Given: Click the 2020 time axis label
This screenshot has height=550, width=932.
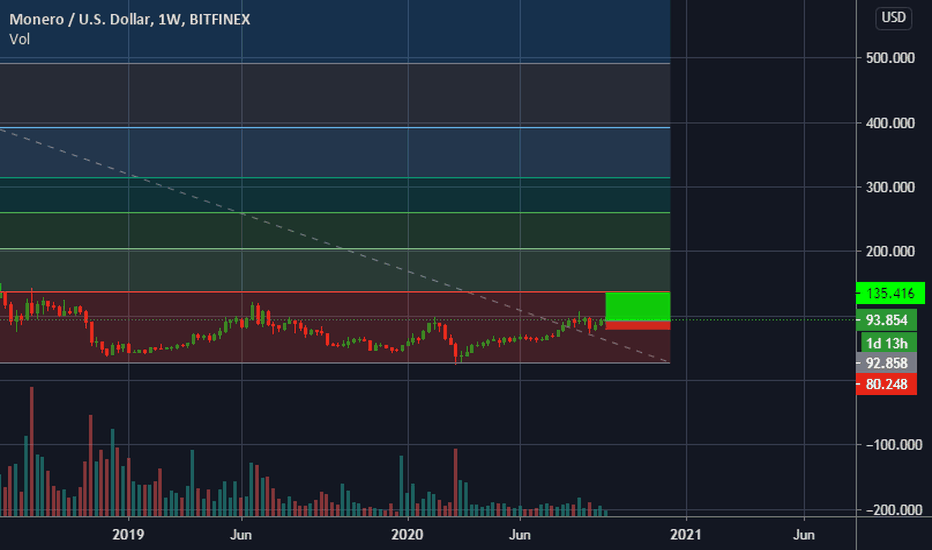Looking at the screenshot, I should (407, 535).
